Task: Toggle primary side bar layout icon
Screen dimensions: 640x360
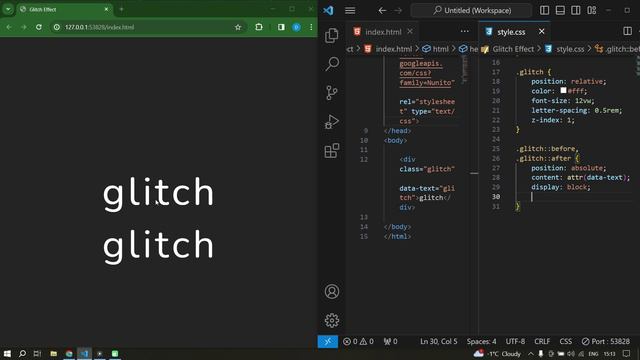Action: click(x=544, y=10)
